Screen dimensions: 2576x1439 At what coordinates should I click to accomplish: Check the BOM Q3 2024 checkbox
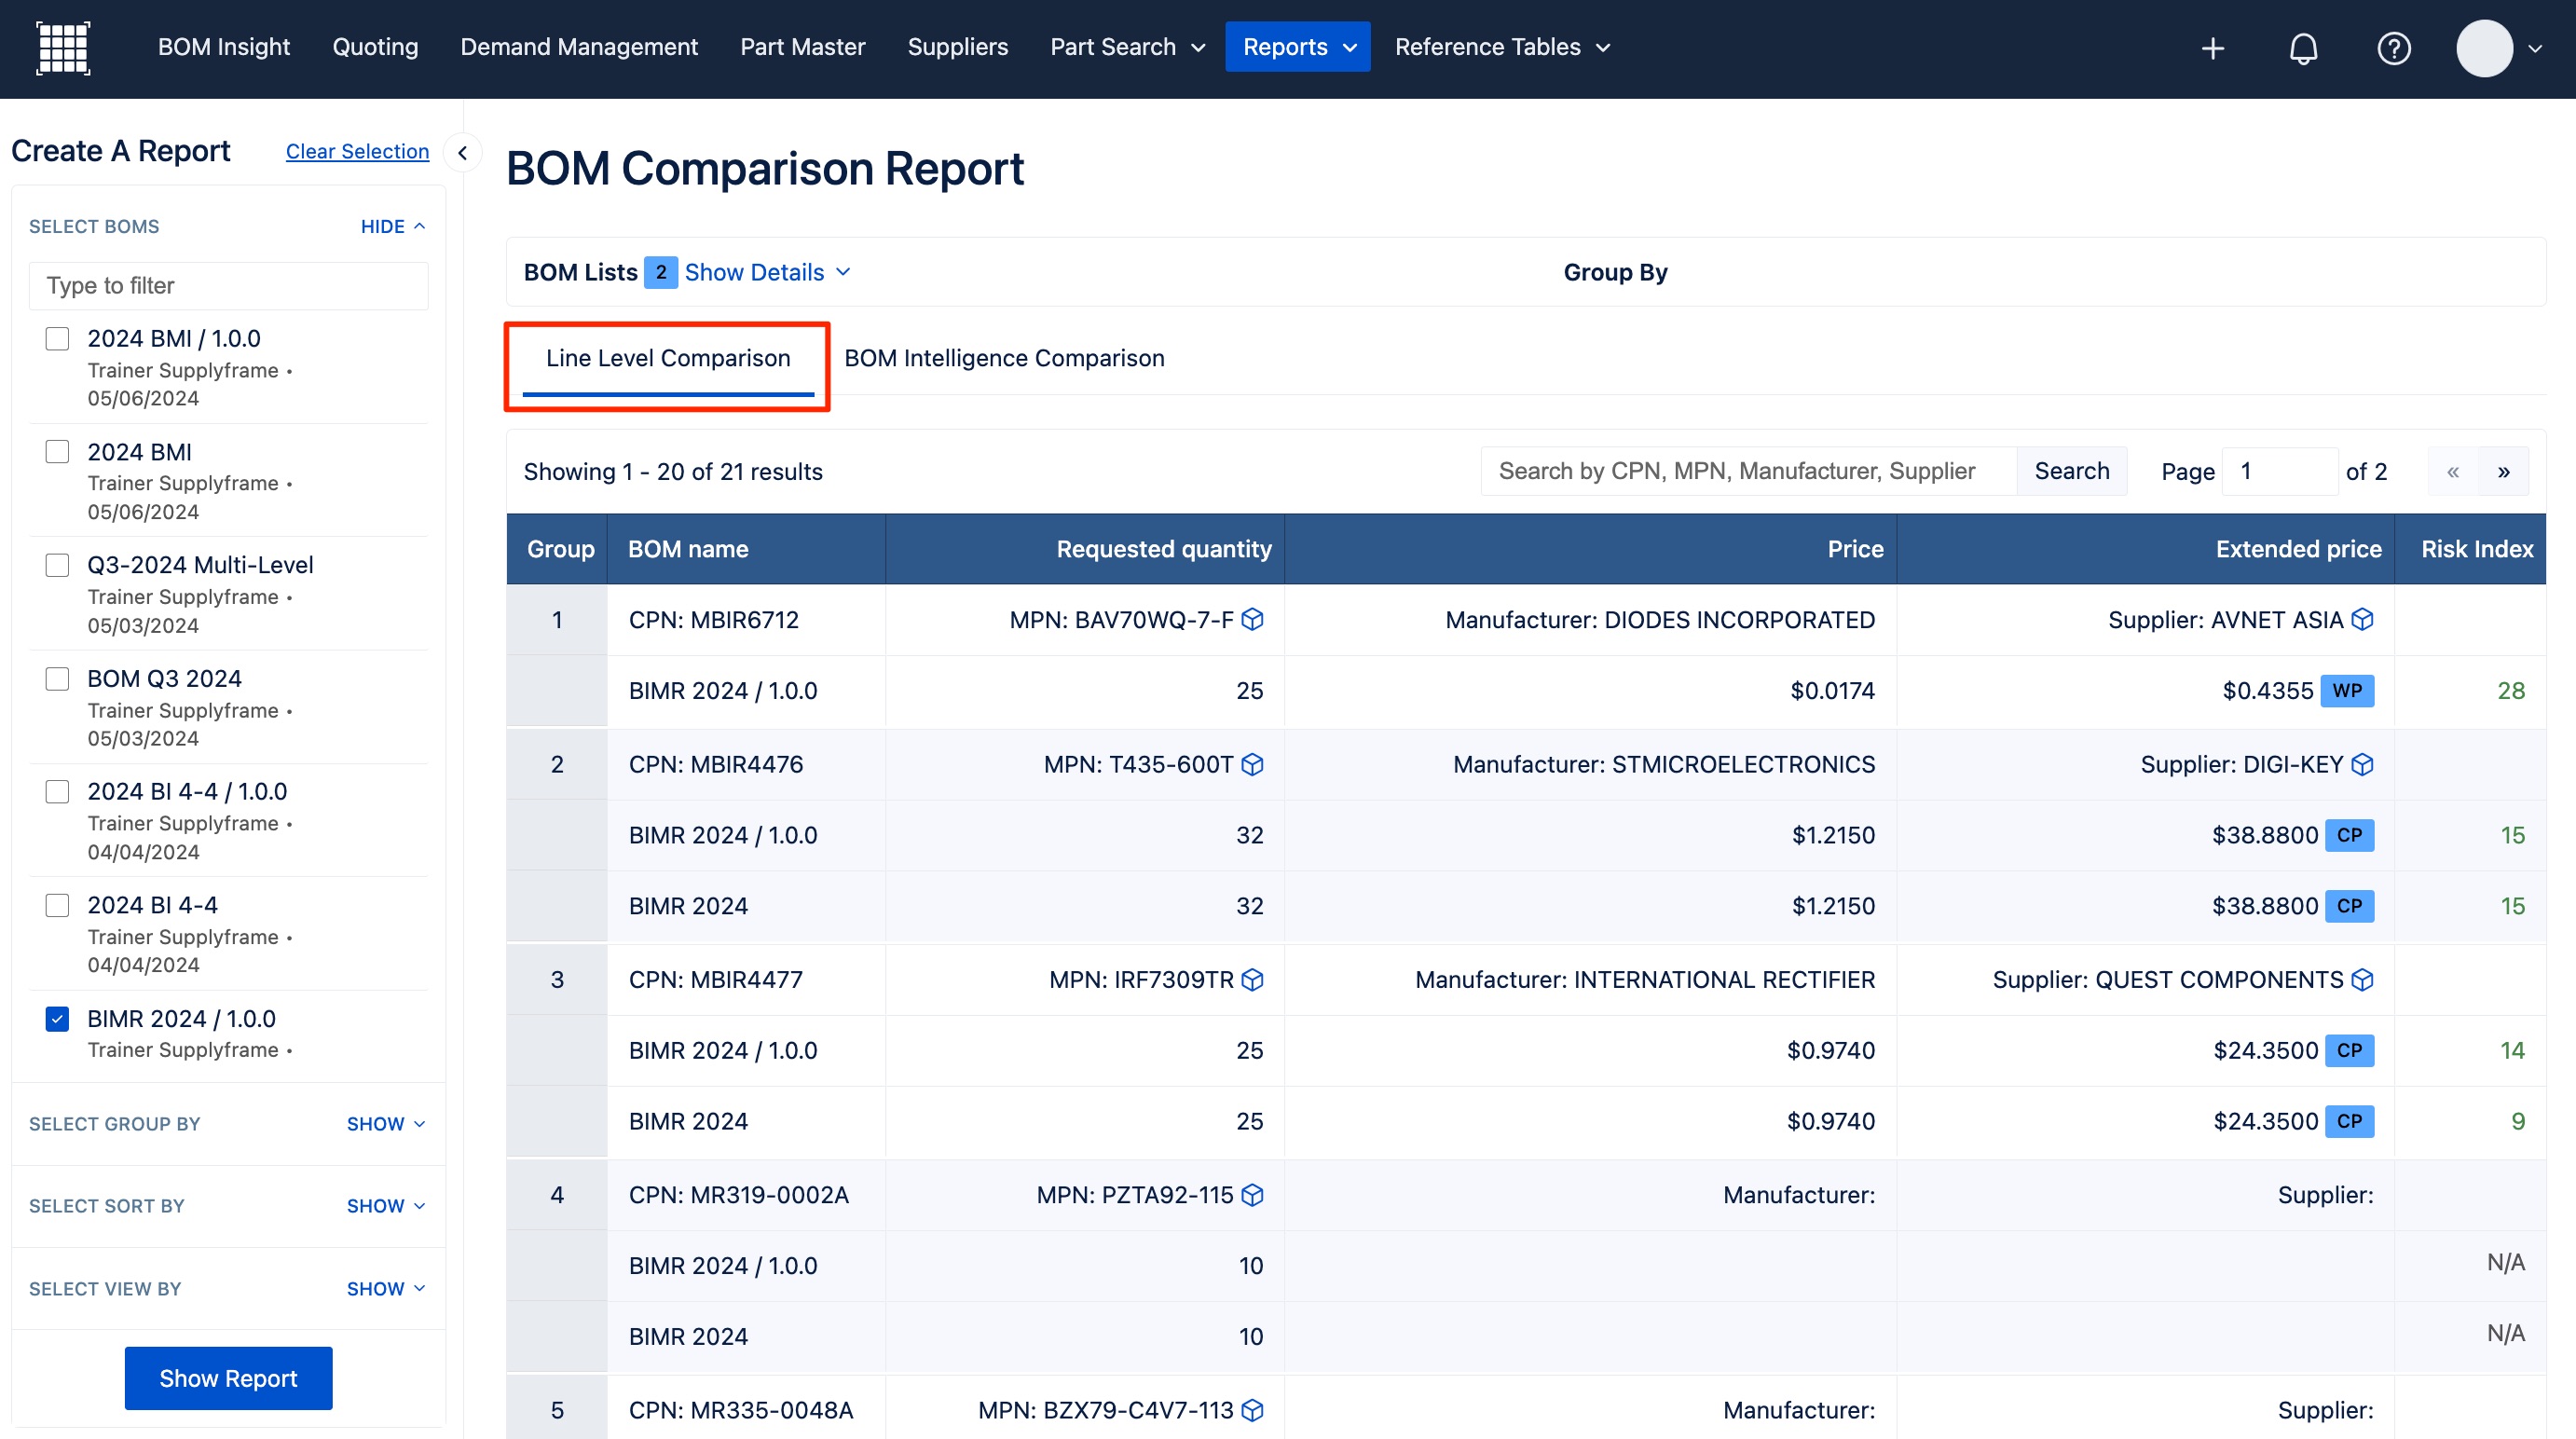coord(57,679)
